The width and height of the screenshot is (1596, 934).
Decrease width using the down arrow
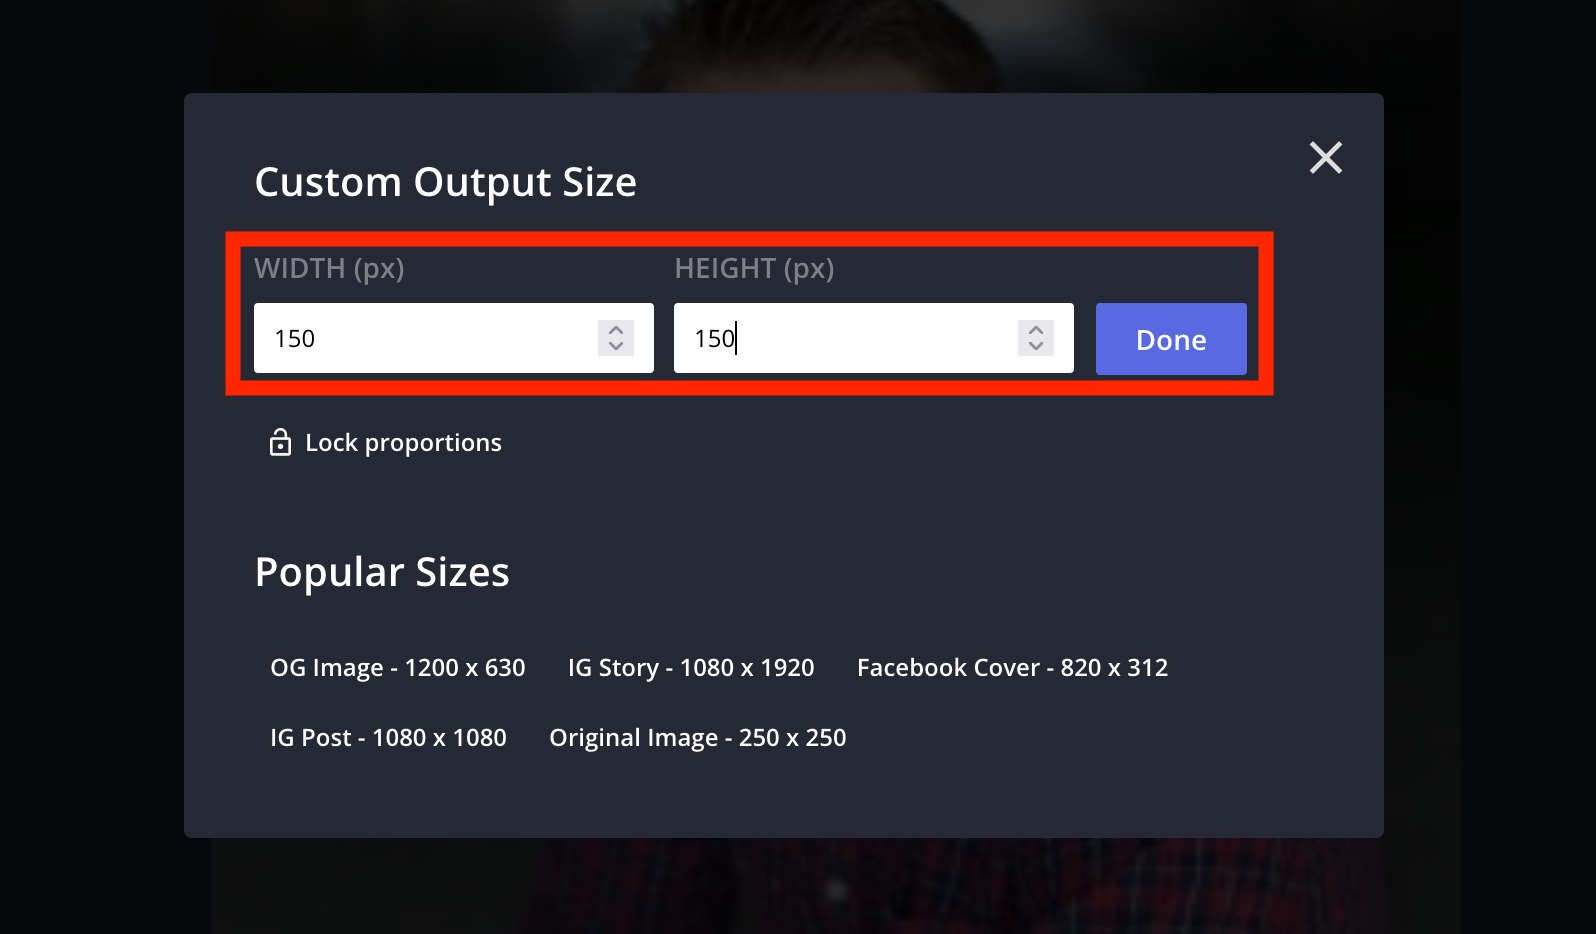point(616,347)
